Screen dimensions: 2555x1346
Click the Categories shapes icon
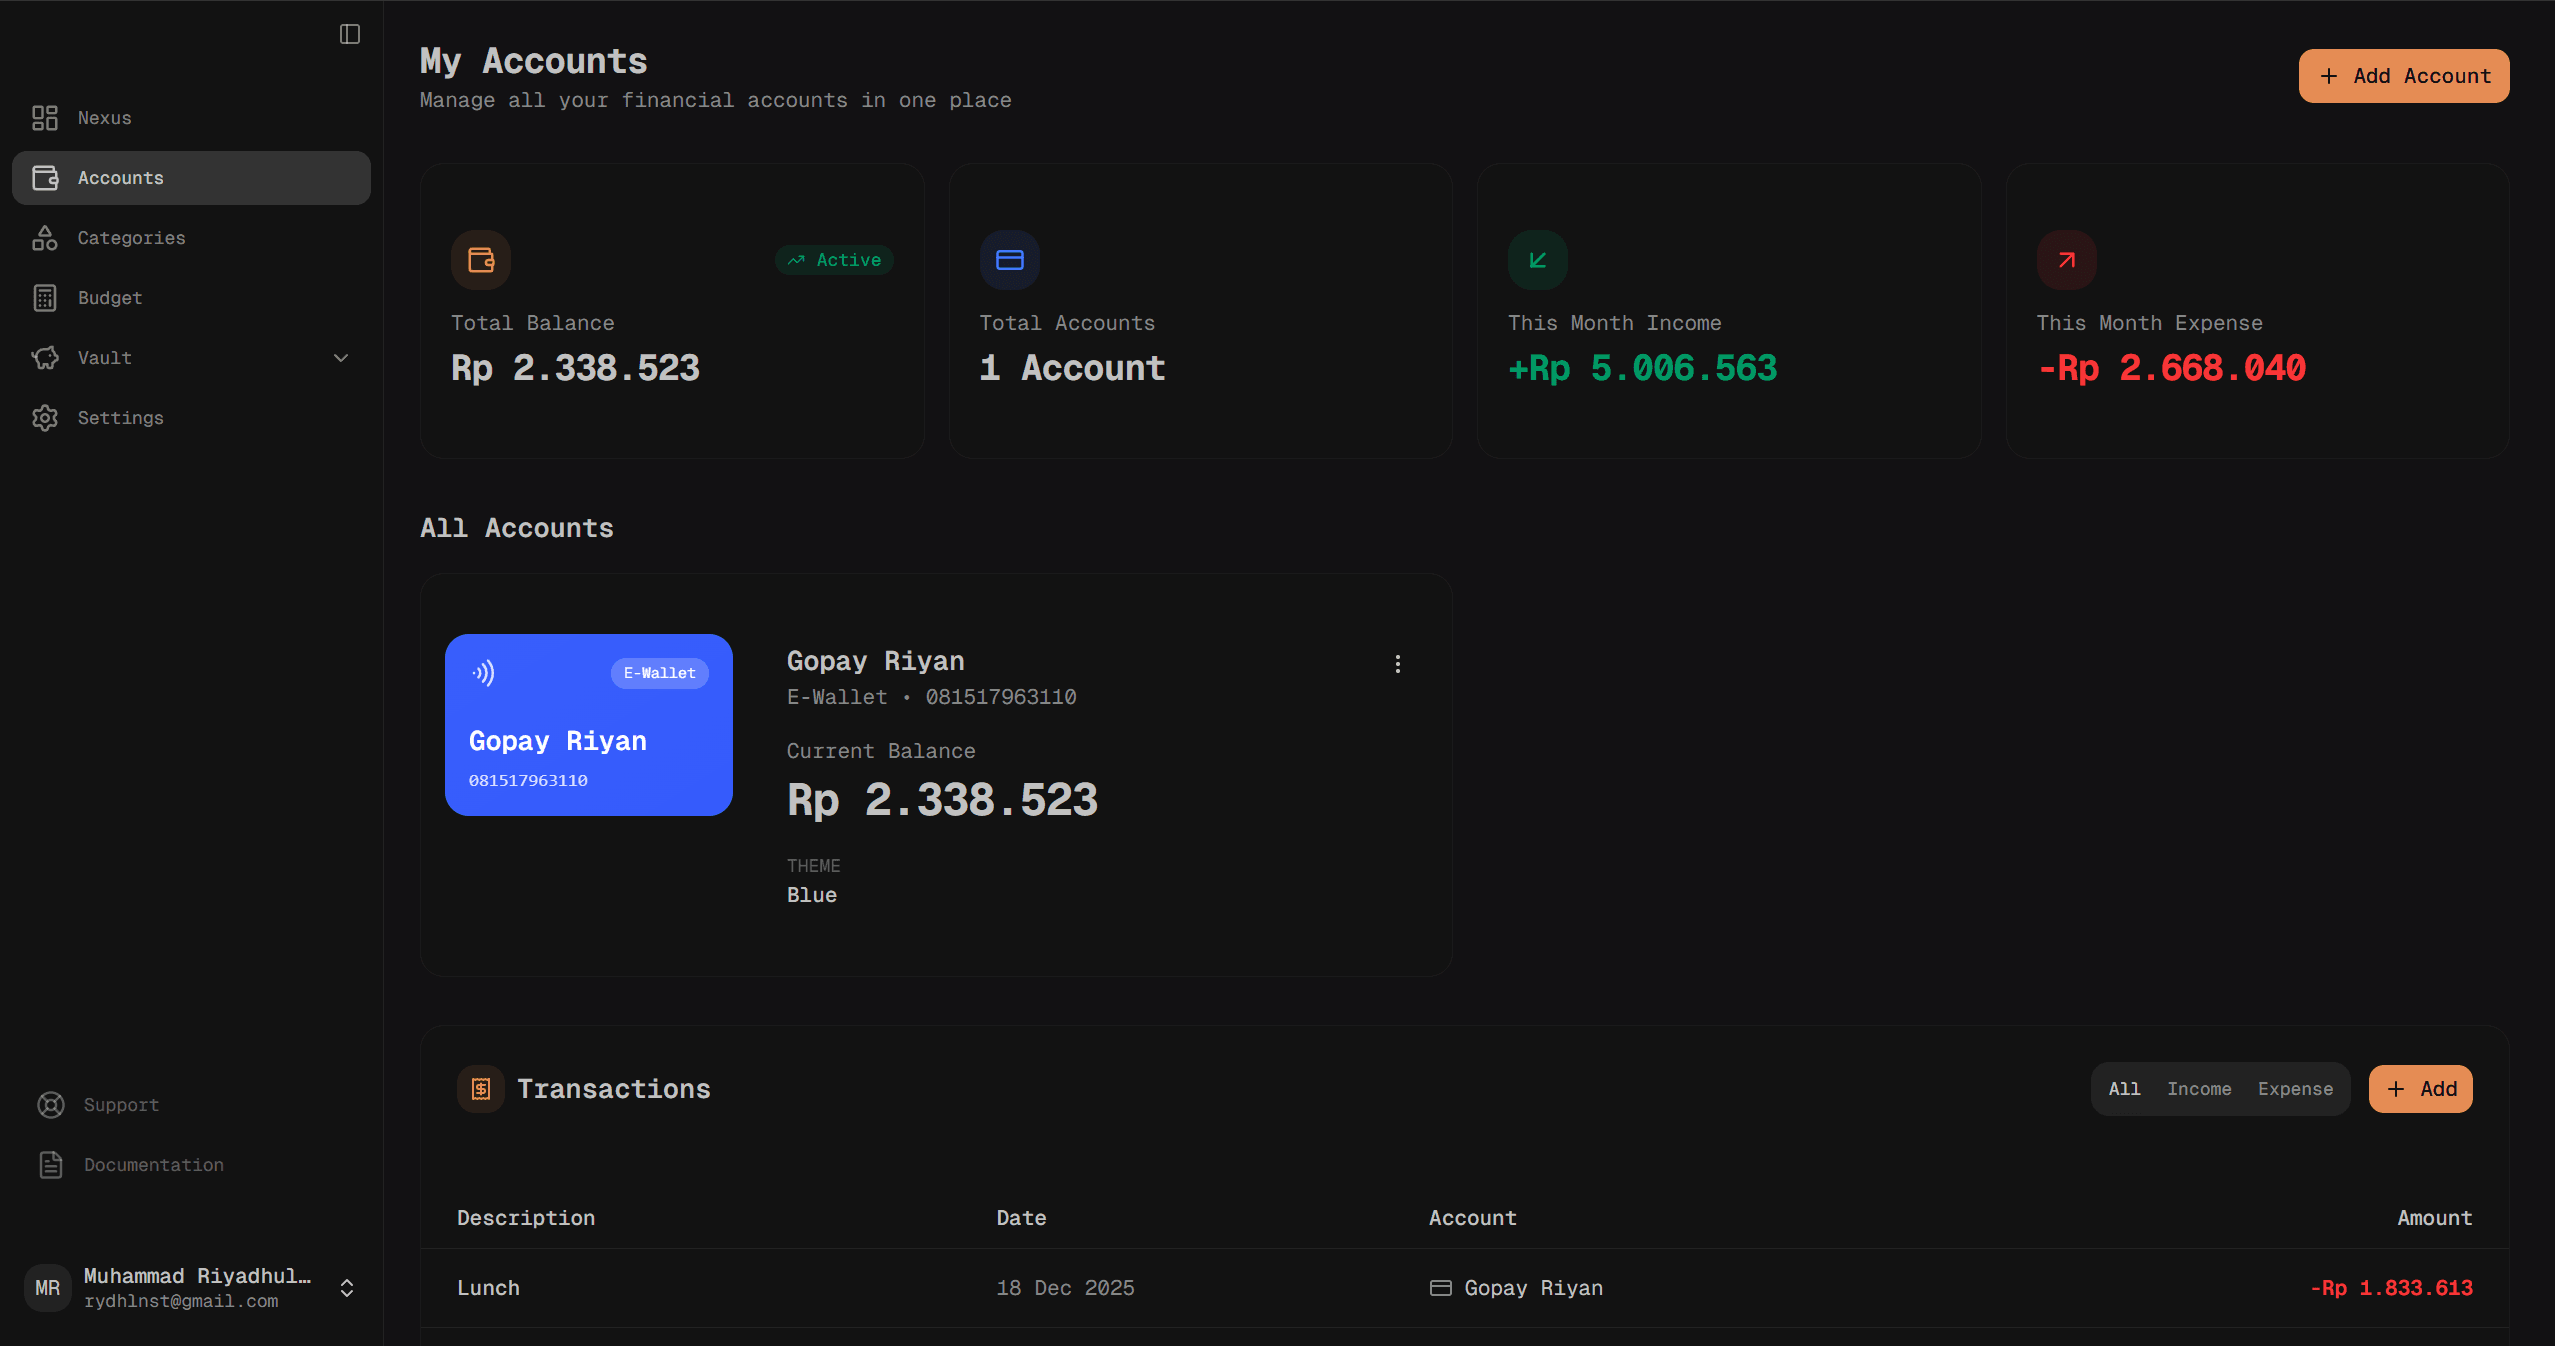45,238
